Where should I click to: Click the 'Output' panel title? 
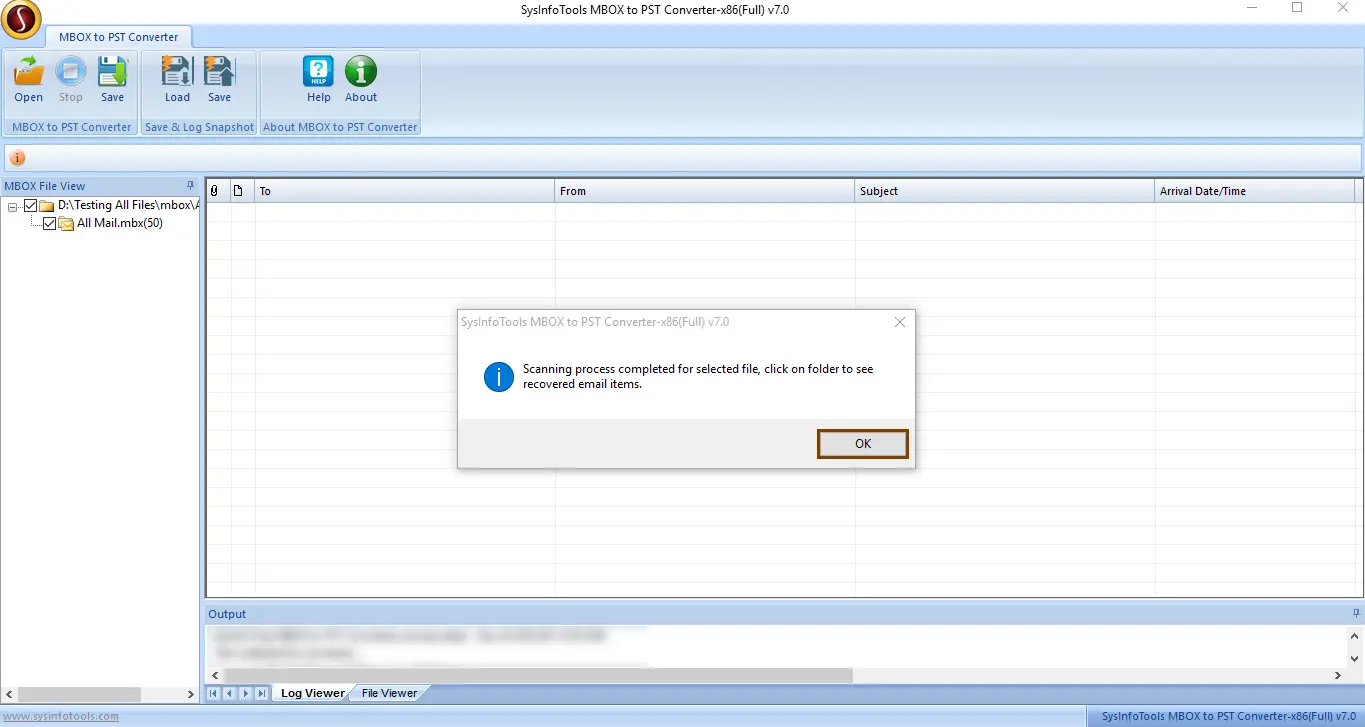(227, 614)
